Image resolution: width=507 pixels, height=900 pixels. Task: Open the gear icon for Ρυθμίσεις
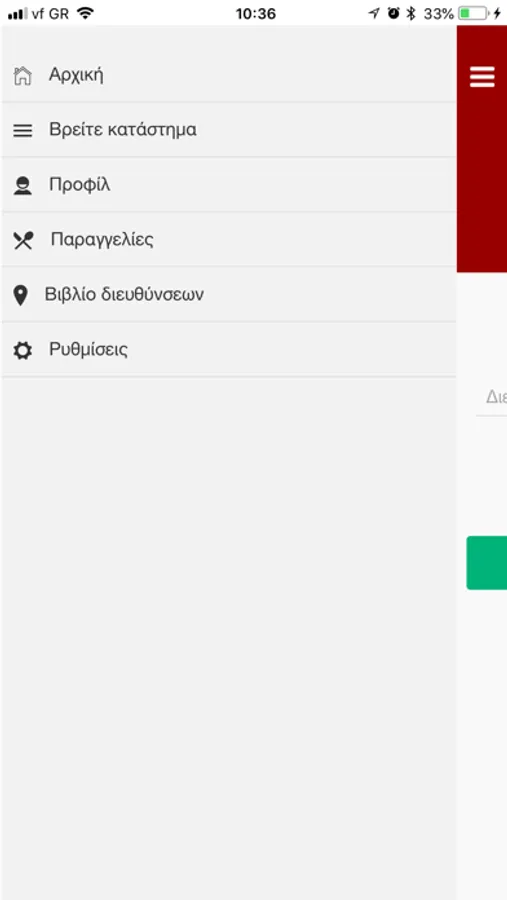pos(22,350)
